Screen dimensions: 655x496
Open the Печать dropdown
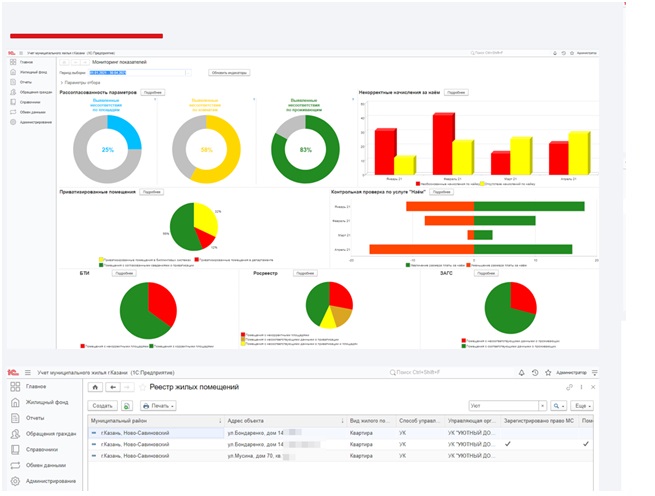158,406
